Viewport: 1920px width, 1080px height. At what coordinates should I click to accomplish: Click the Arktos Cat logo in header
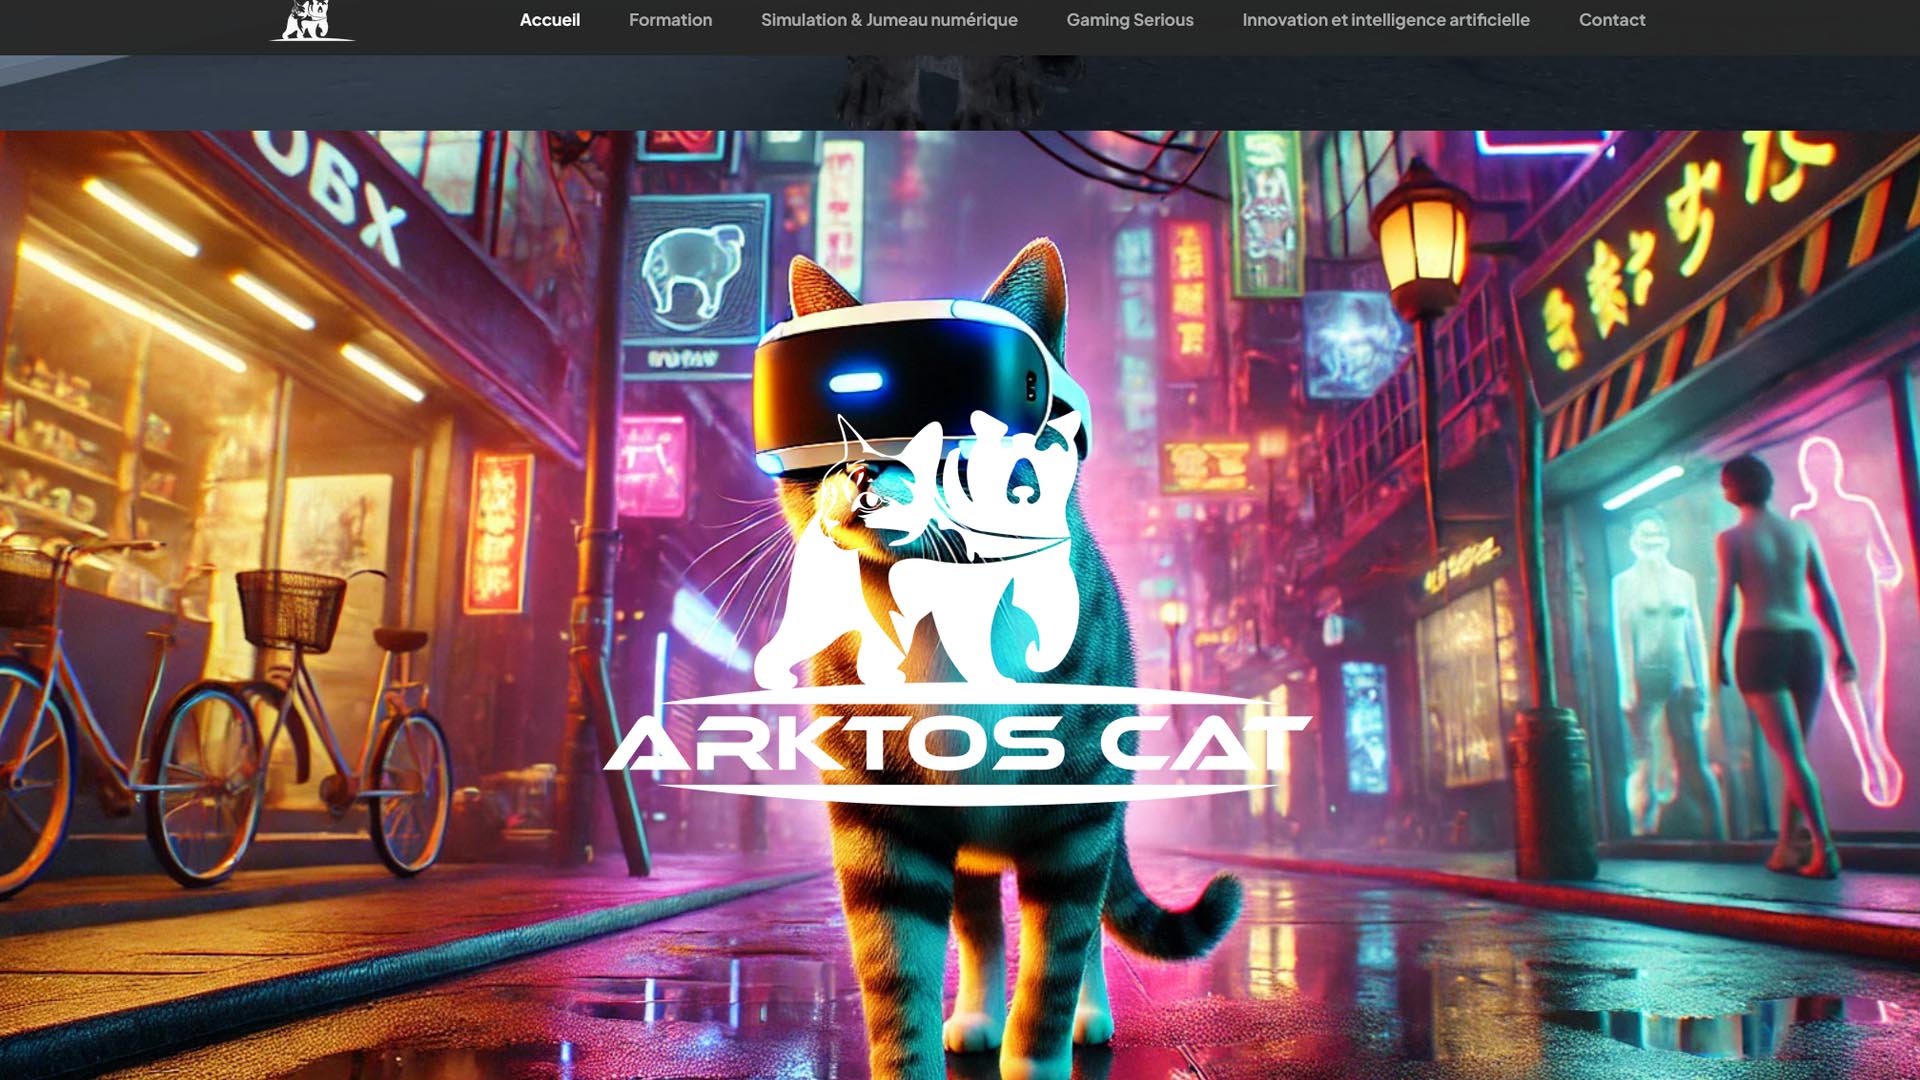tap(312, 21)
